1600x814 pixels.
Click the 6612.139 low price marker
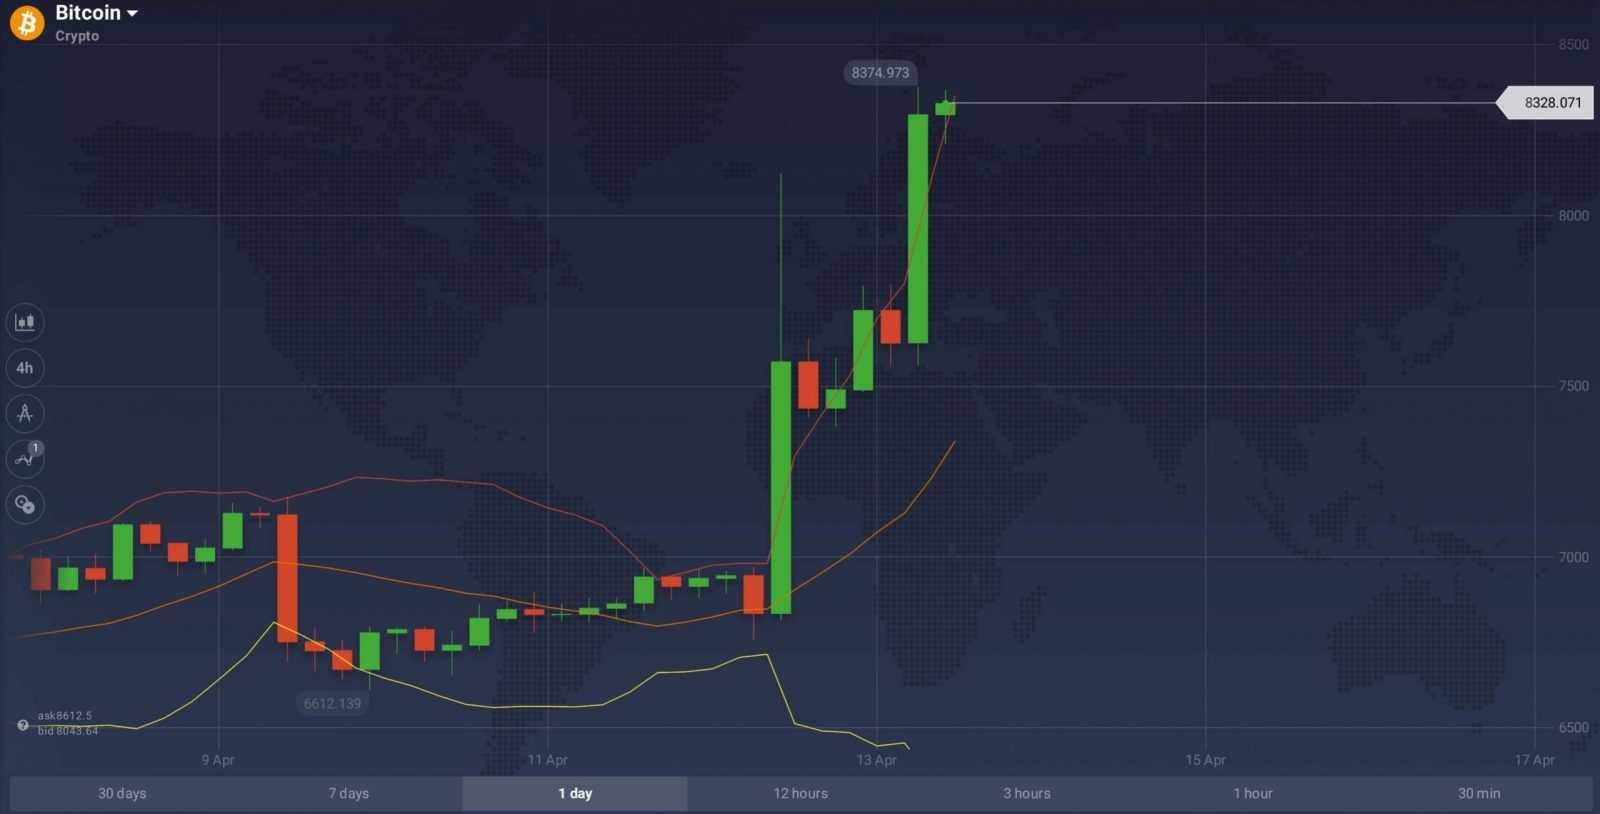click(333, 703)
